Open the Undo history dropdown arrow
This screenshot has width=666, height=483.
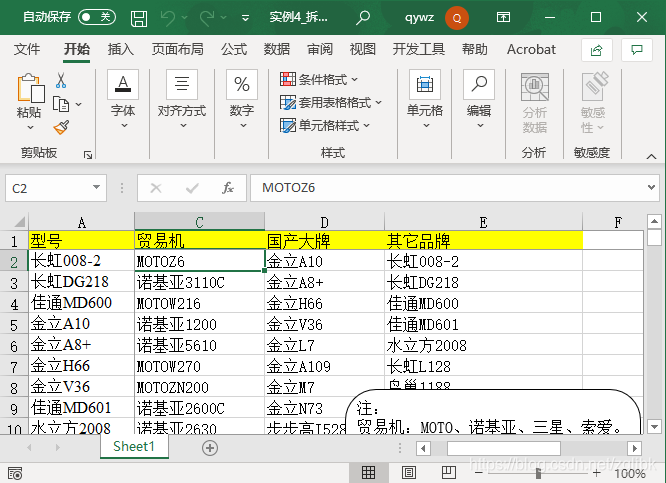(x=184, y=18)
